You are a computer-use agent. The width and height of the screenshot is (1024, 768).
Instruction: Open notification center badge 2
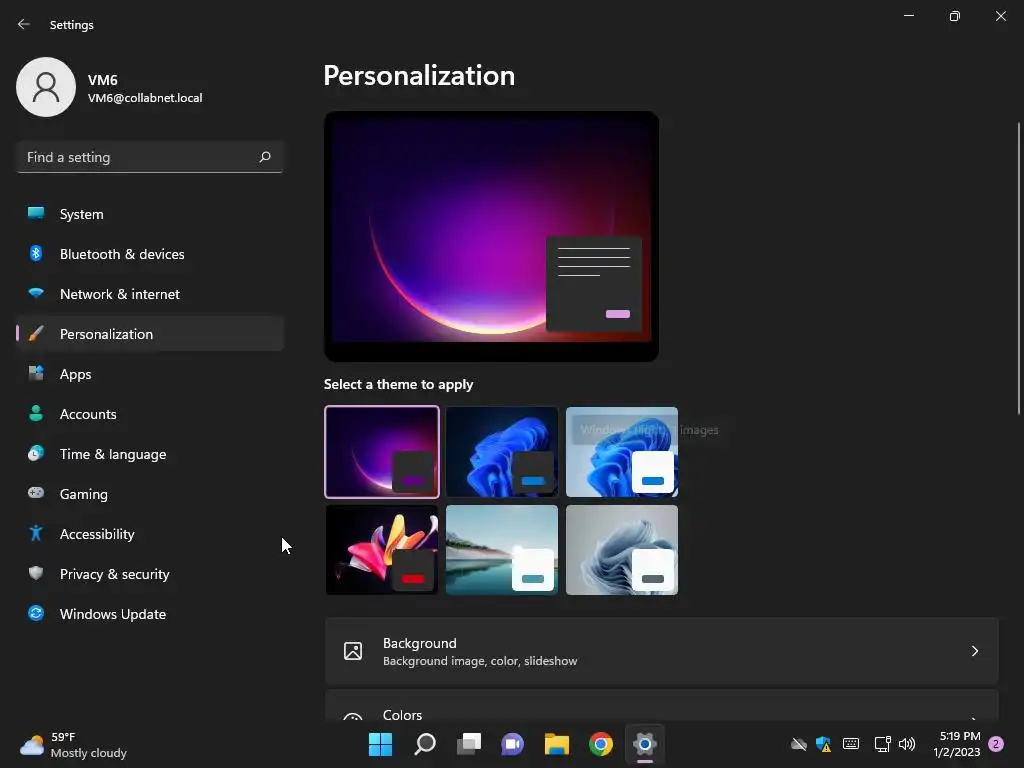tap(996, 744)
